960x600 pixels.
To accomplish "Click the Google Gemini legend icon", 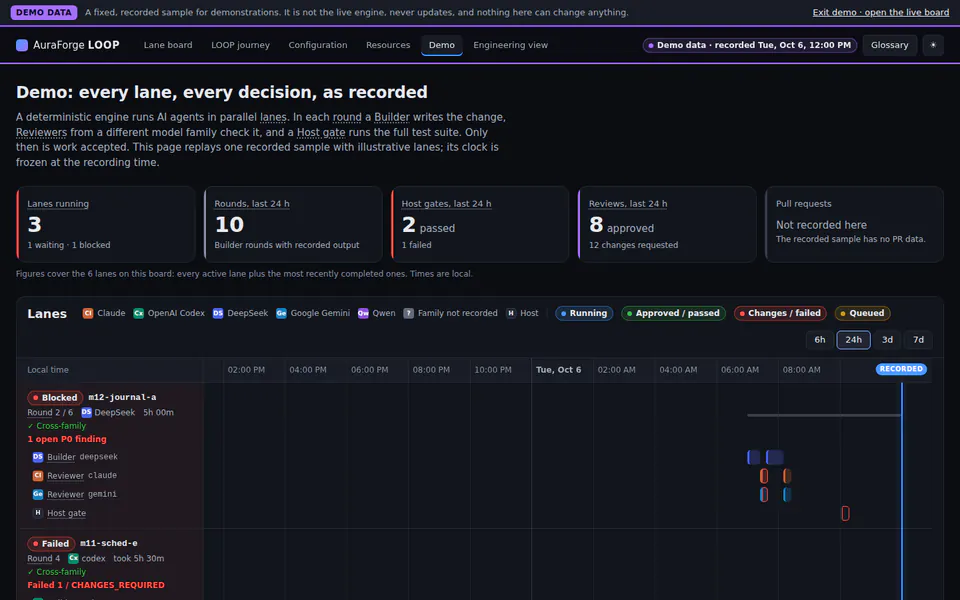I will pyautogui.click(x=281, y=313).
